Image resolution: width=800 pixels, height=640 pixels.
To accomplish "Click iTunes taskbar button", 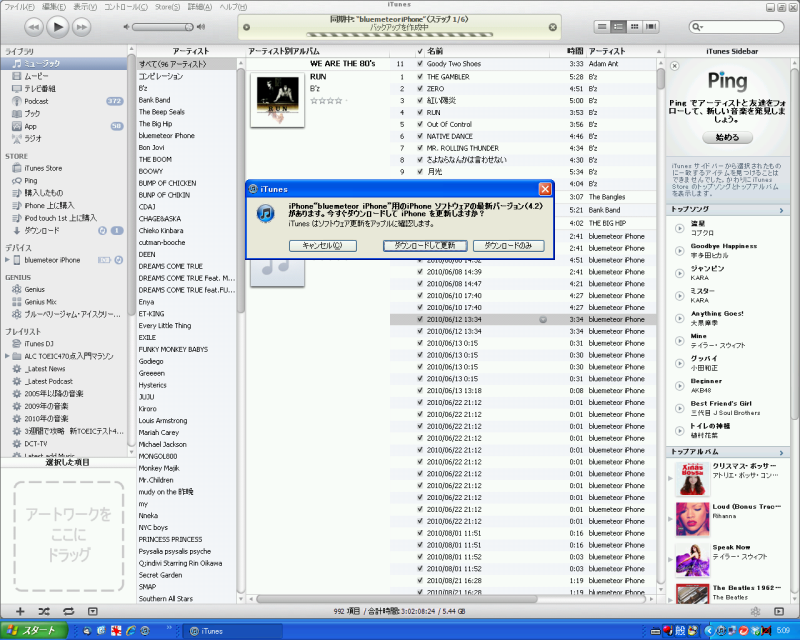I will pos(232,631).
